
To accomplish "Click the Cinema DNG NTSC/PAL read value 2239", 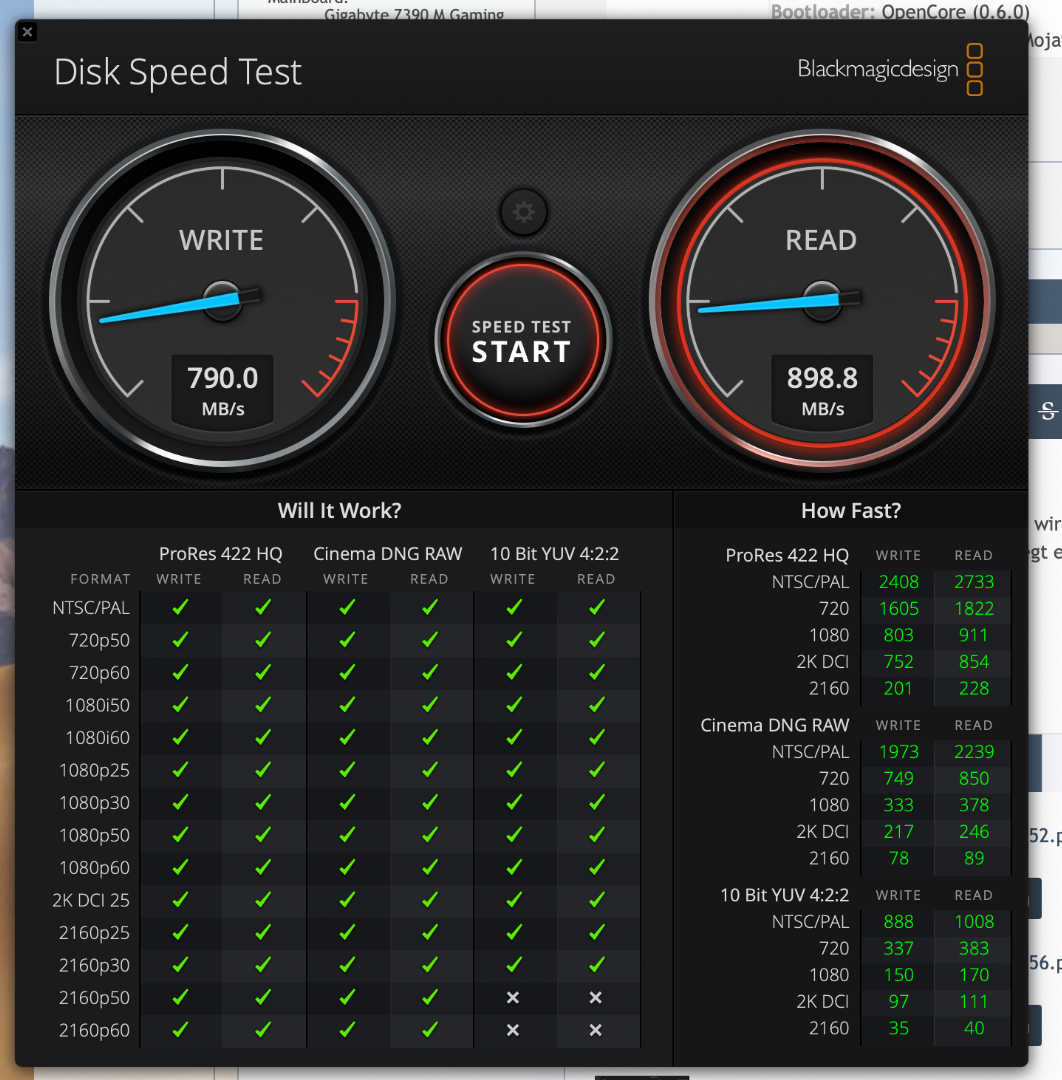I will tap(974, 752).
